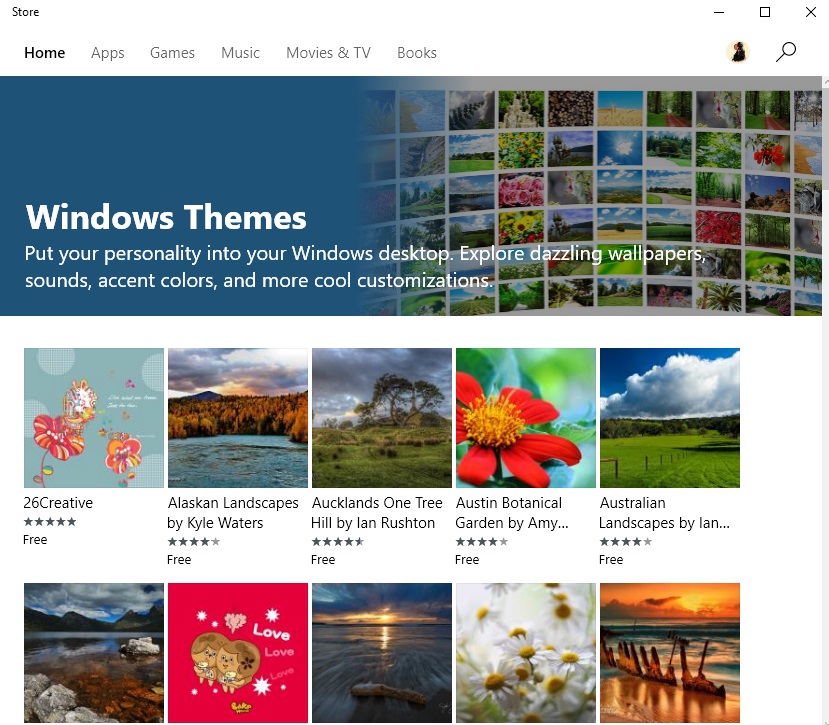The image size is (829, 725).
Task: Maximize the Store window
Action: pyautogui.click(x=764, y=12)
